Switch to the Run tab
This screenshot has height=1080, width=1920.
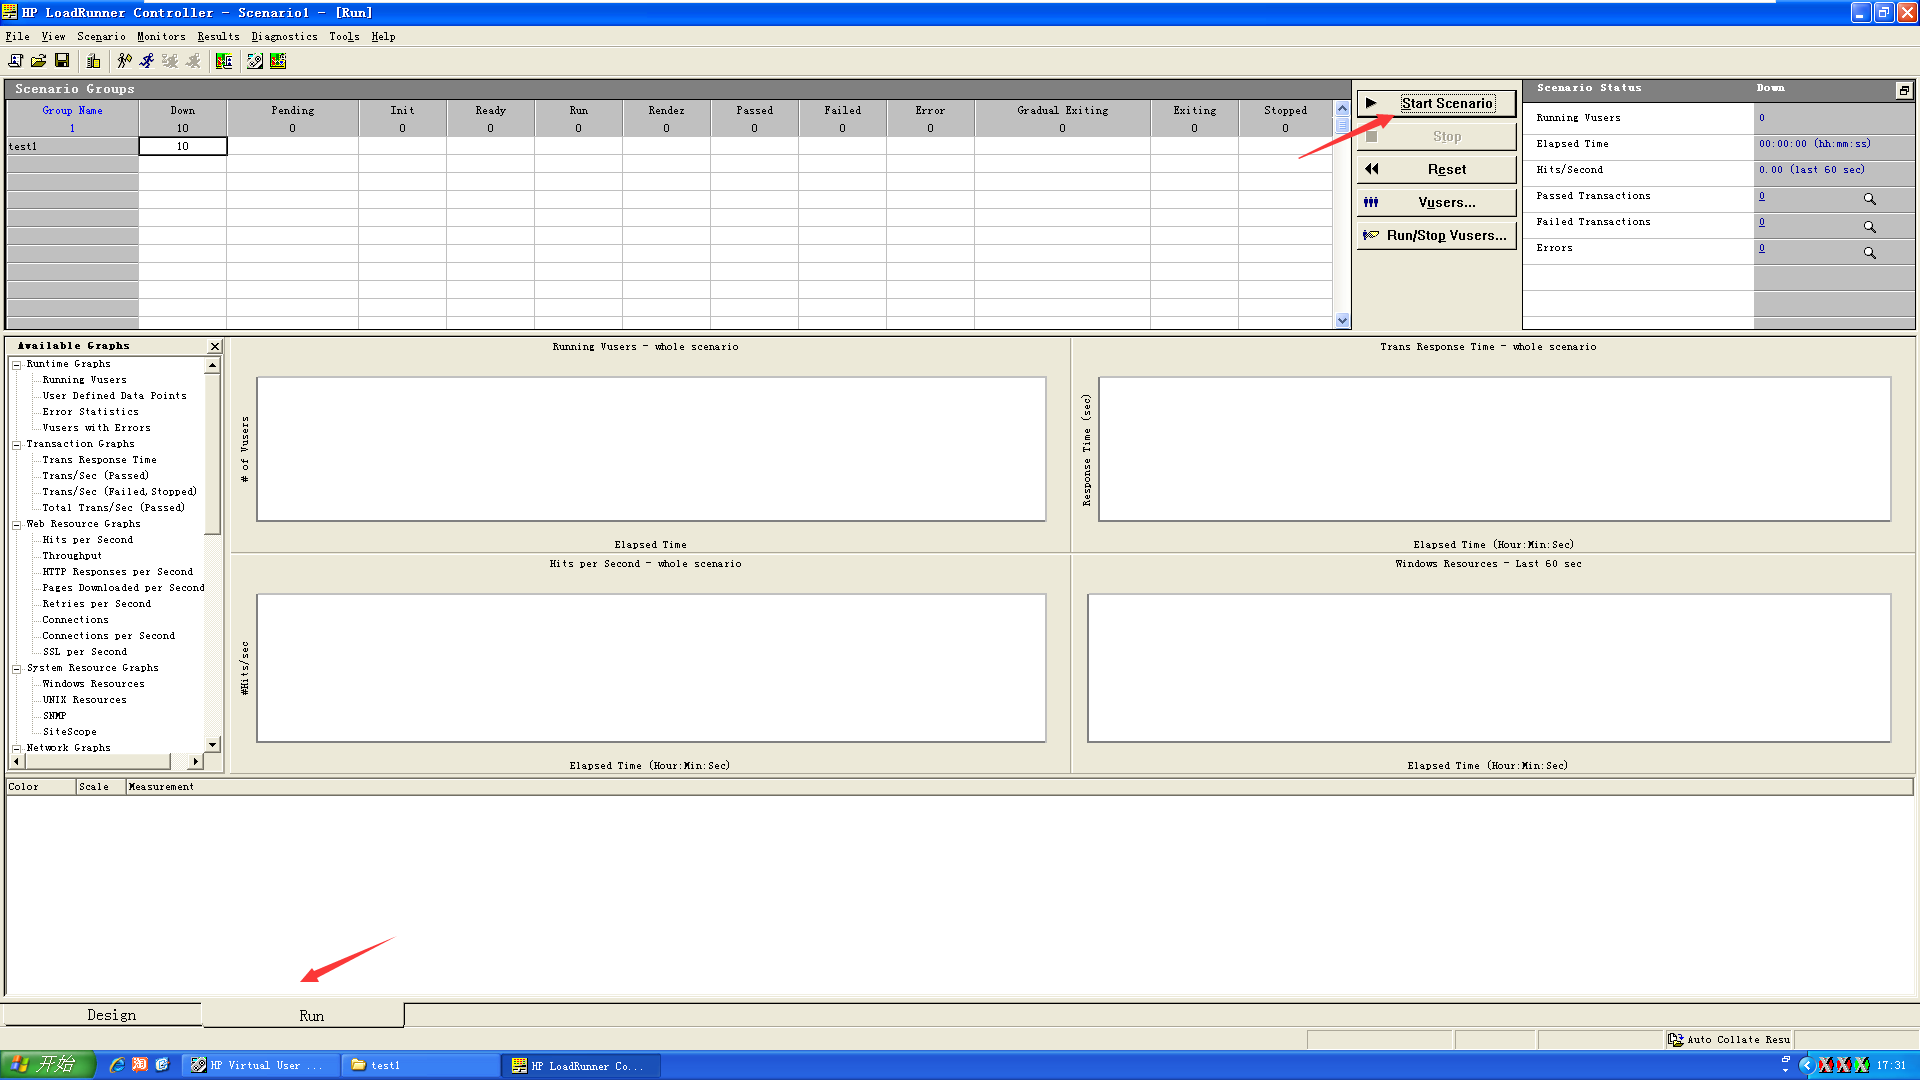[x=304, y=1015]
